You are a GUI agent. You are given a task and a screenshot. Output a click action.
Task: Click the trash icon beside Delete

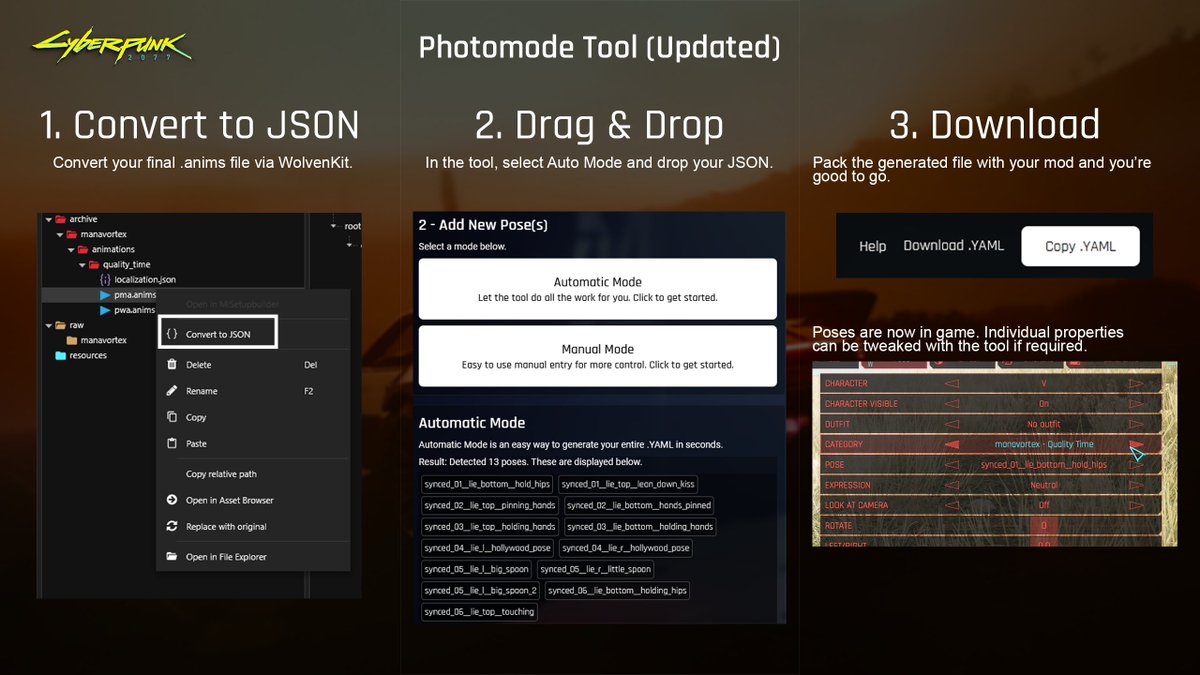tap(172, 365)
